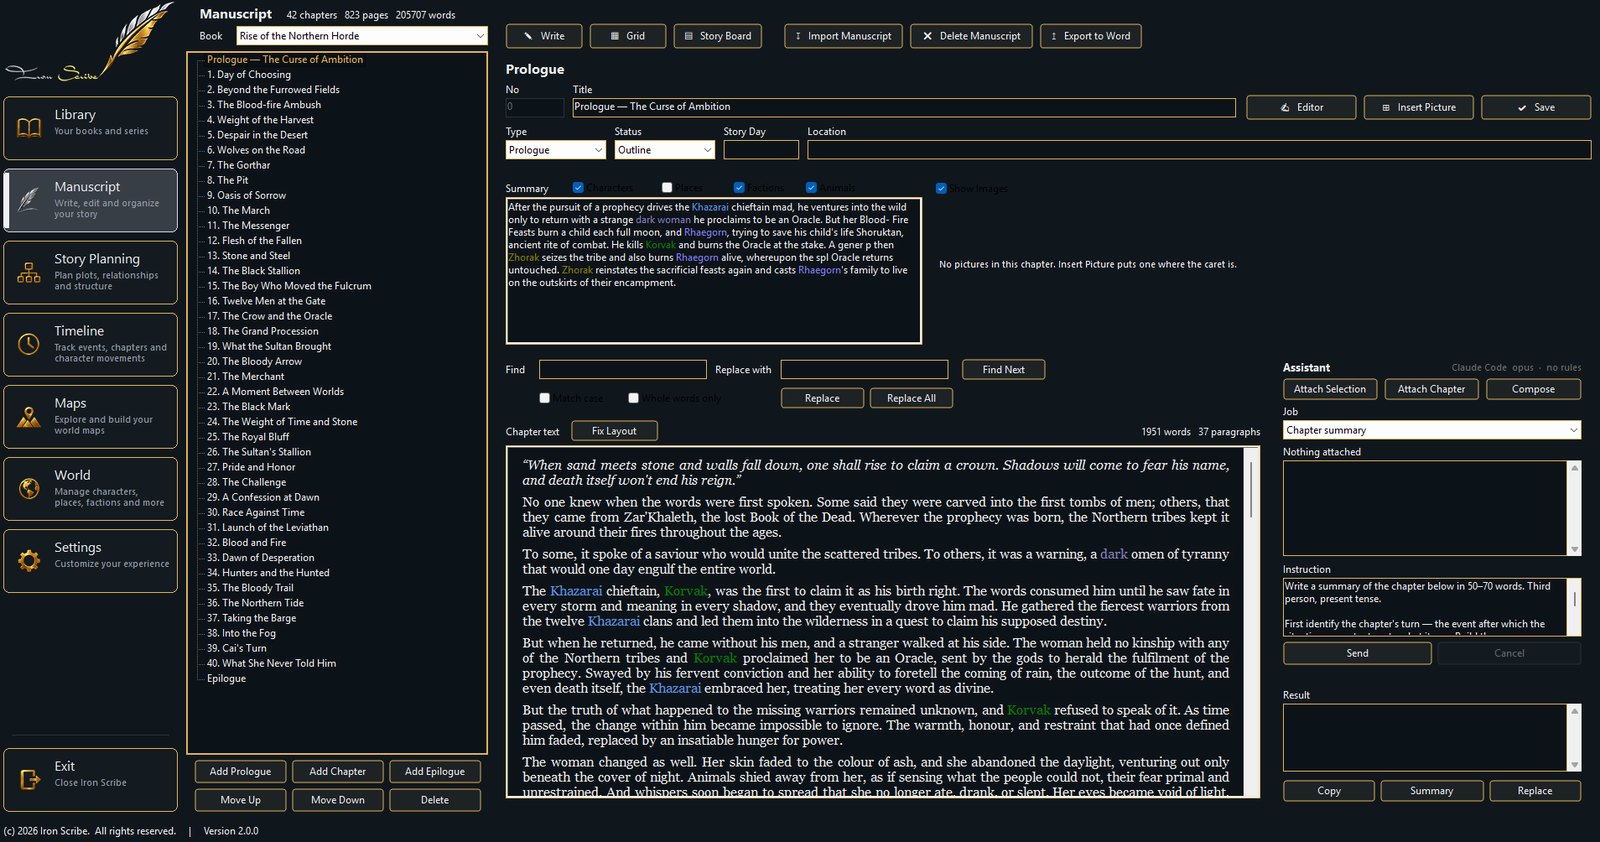Open the Library section book icon
The height and width of the screenshot is (842, 1600).
point(29,127)
